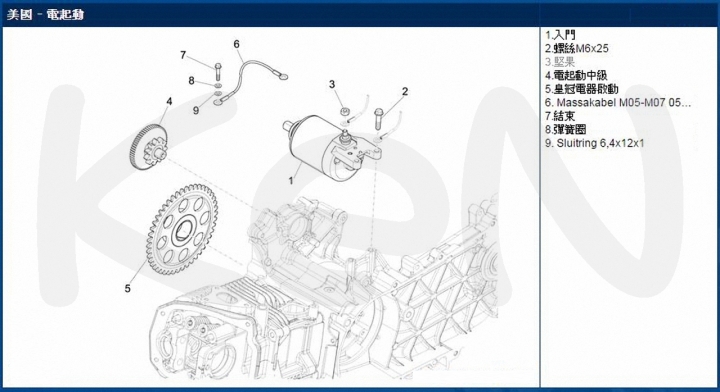Click diagram callout number 6
This screenshot has width=720, height=392.
pyautogui.click(x=236, y=44)
